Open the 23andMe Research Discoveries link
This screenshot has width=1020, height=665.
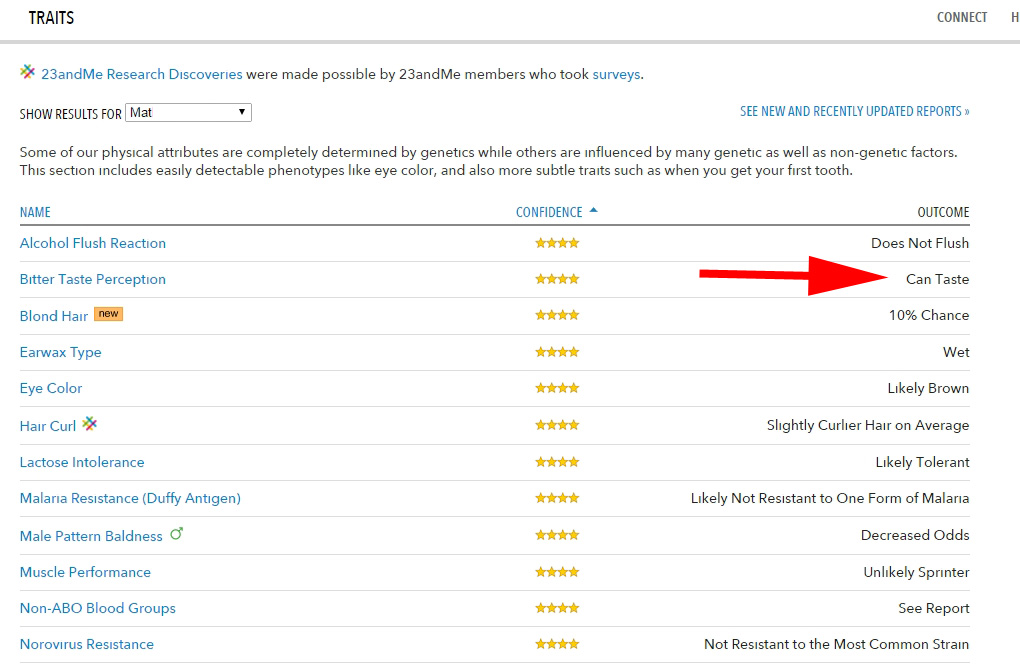[142, 74]
